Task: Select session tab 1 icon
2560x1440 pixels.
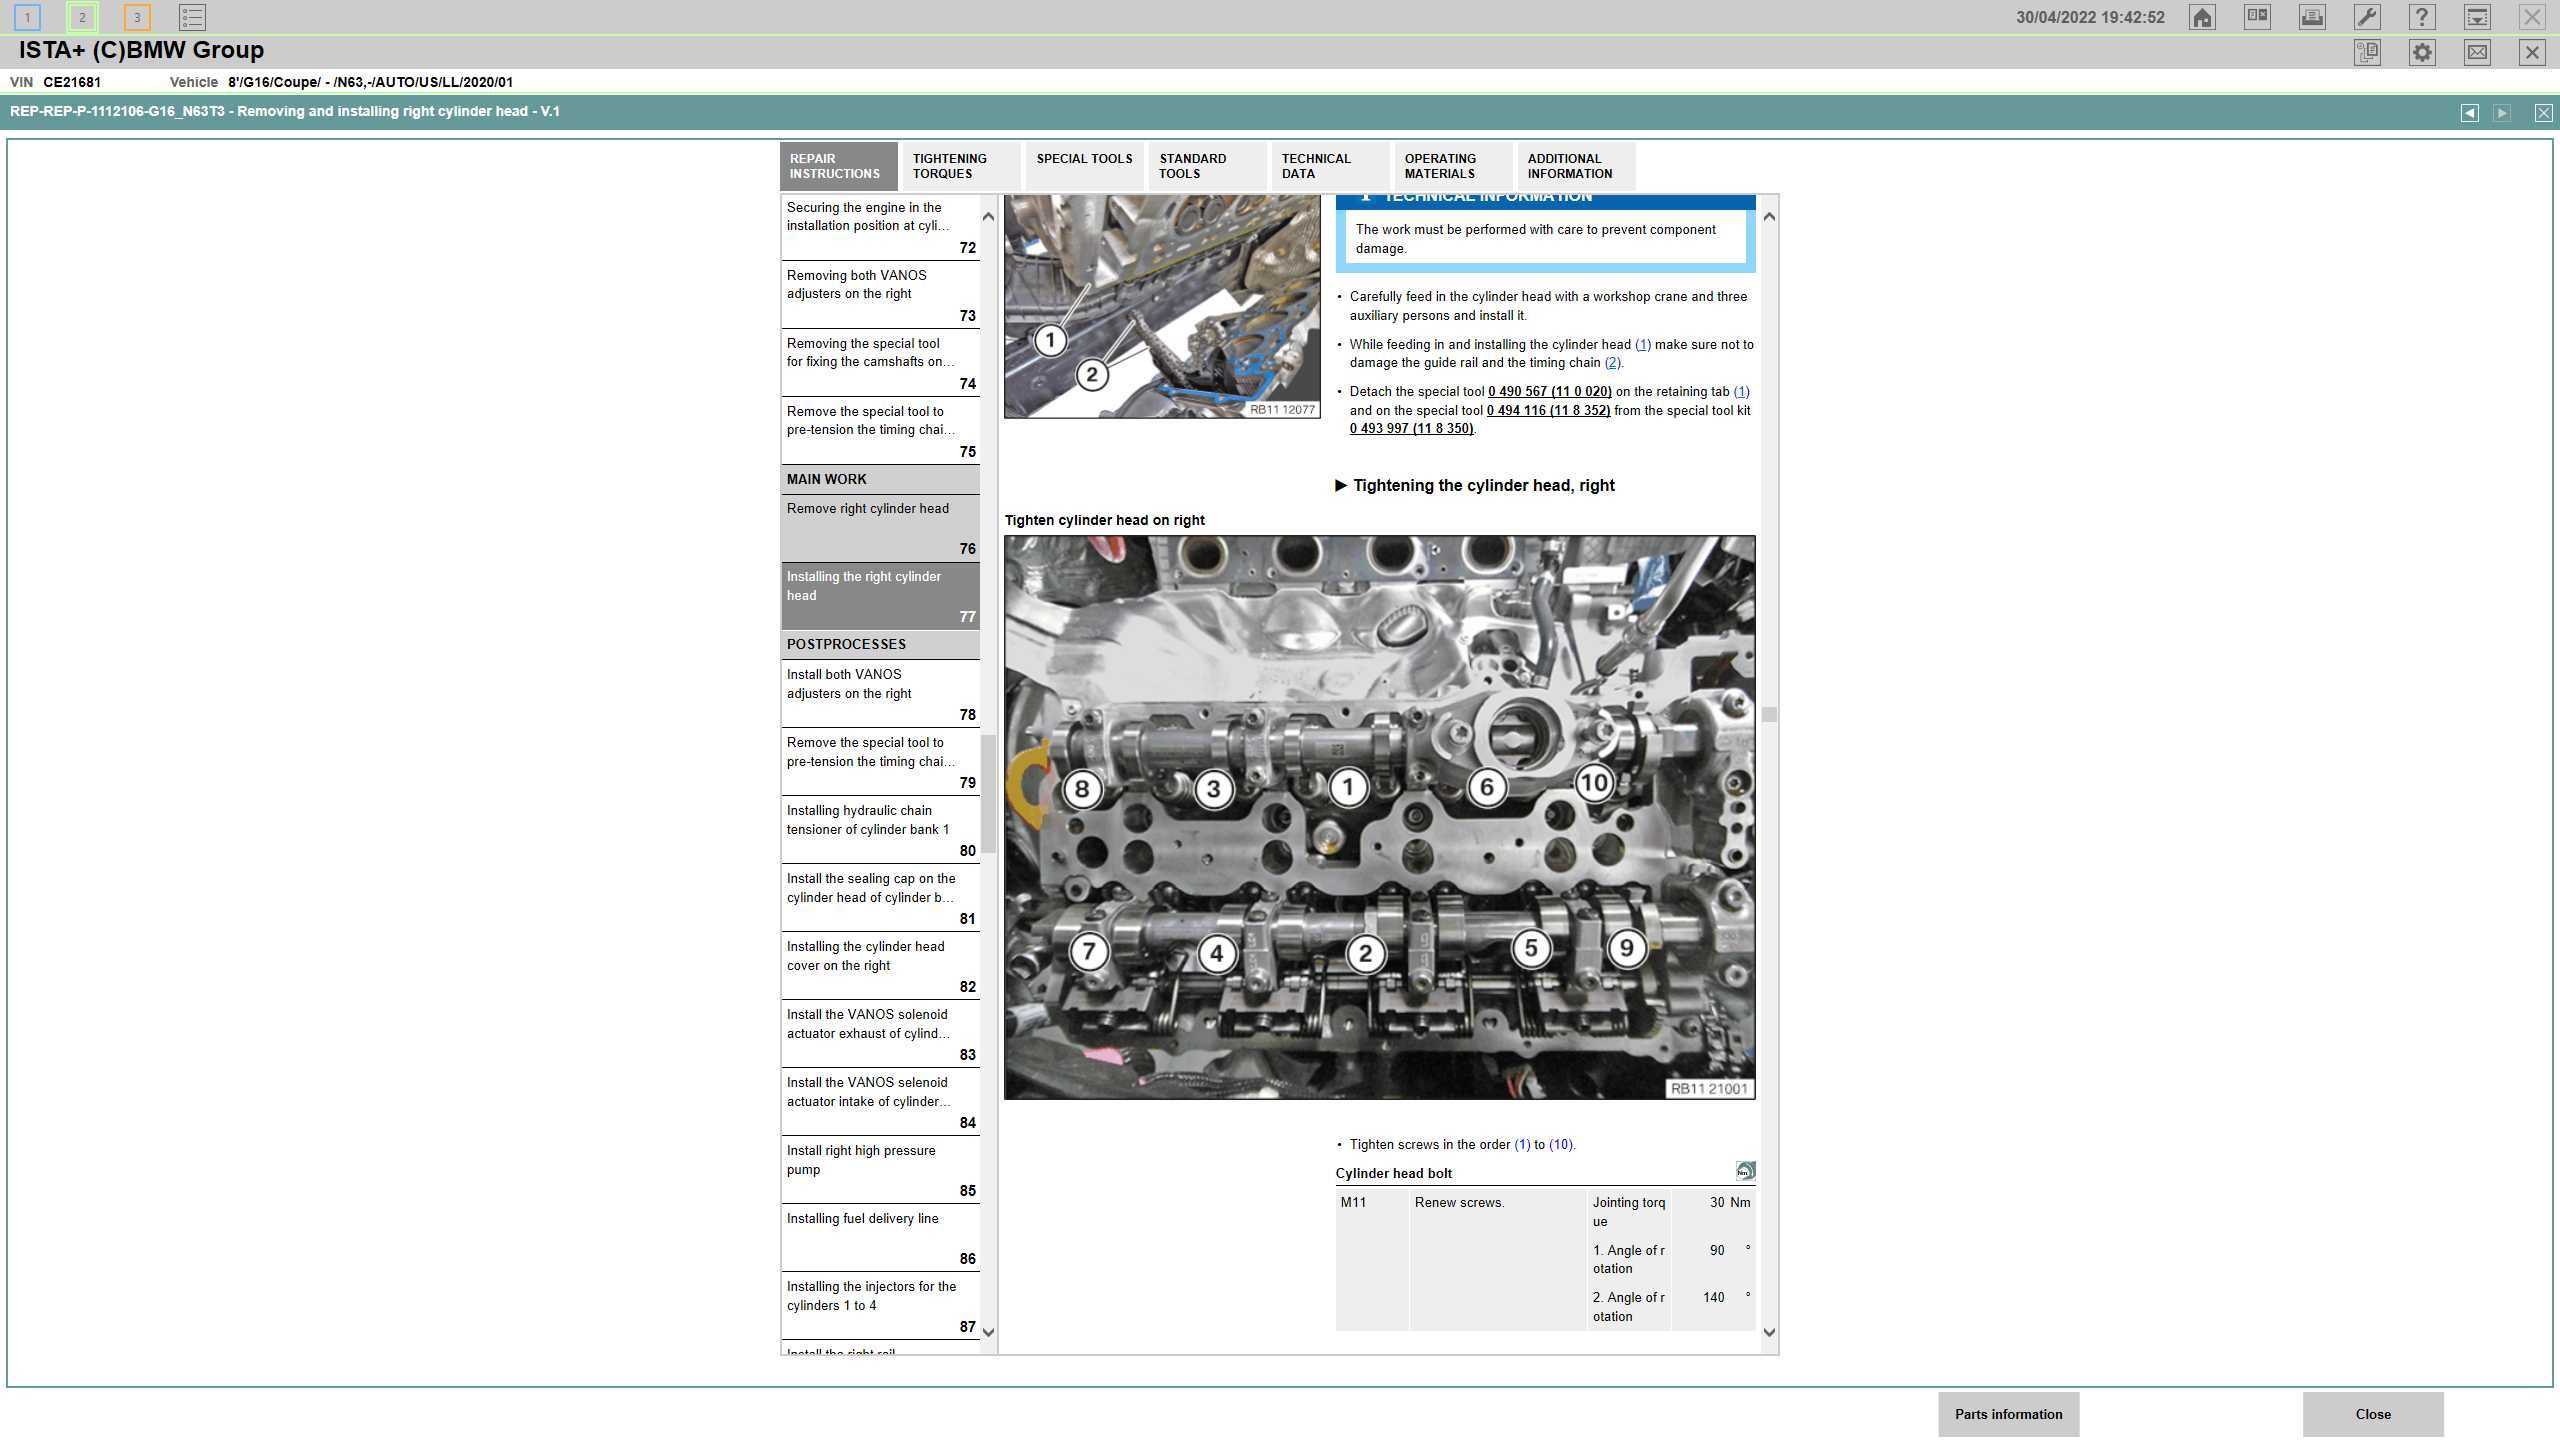Action: pos(28,17)
